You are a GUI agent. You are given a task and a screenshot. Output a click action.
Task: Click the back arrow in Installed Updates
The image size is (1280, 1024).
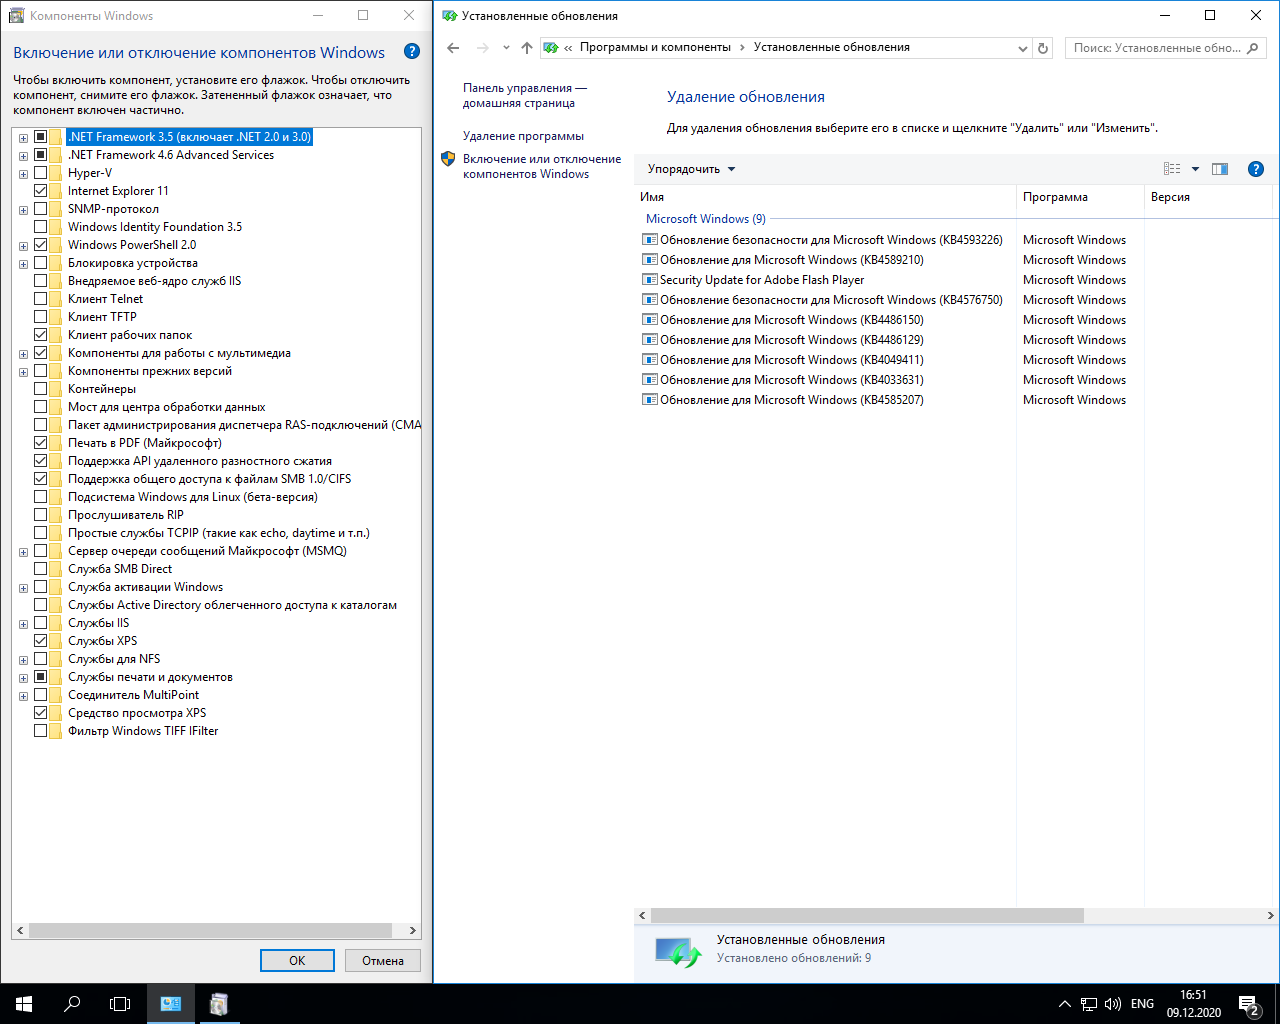(453, 48)
